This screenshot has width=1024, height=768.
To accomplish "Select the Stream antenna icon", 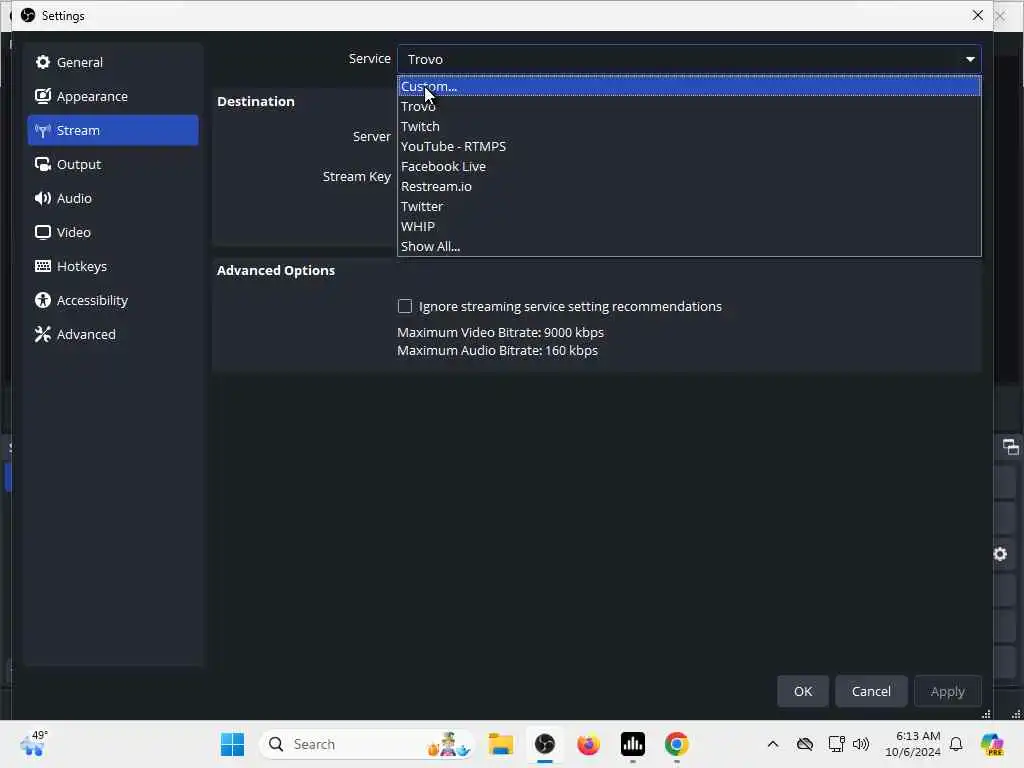I will 43,131.
